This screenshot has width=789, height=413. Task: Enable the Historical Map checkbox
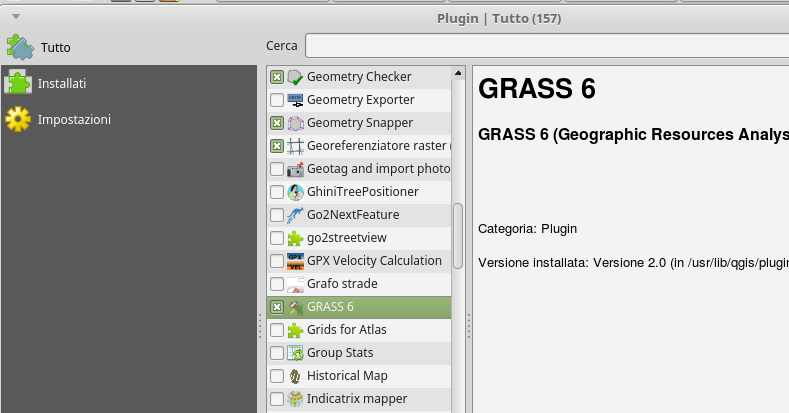pyautogui.click(x=277, y=376)
